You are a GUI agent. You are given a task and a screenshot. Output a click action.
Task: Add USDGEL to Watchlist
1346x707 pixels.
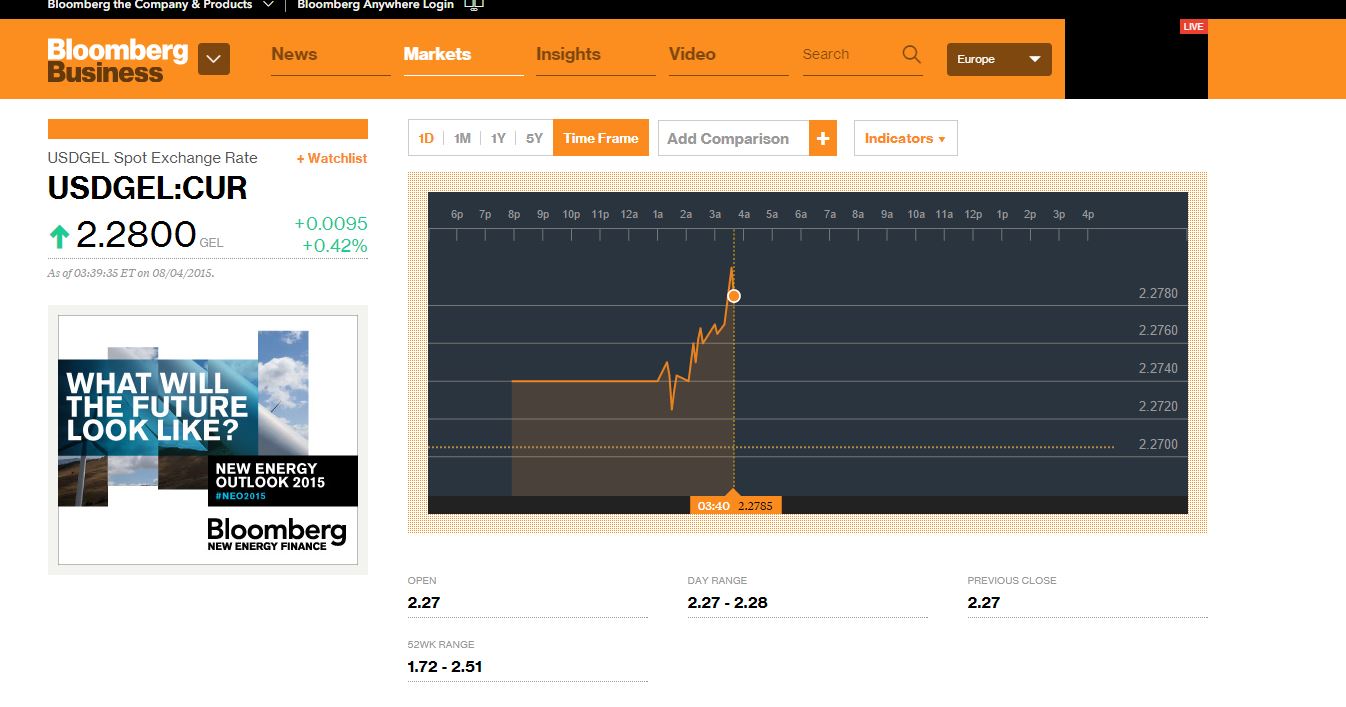point(332,159)
